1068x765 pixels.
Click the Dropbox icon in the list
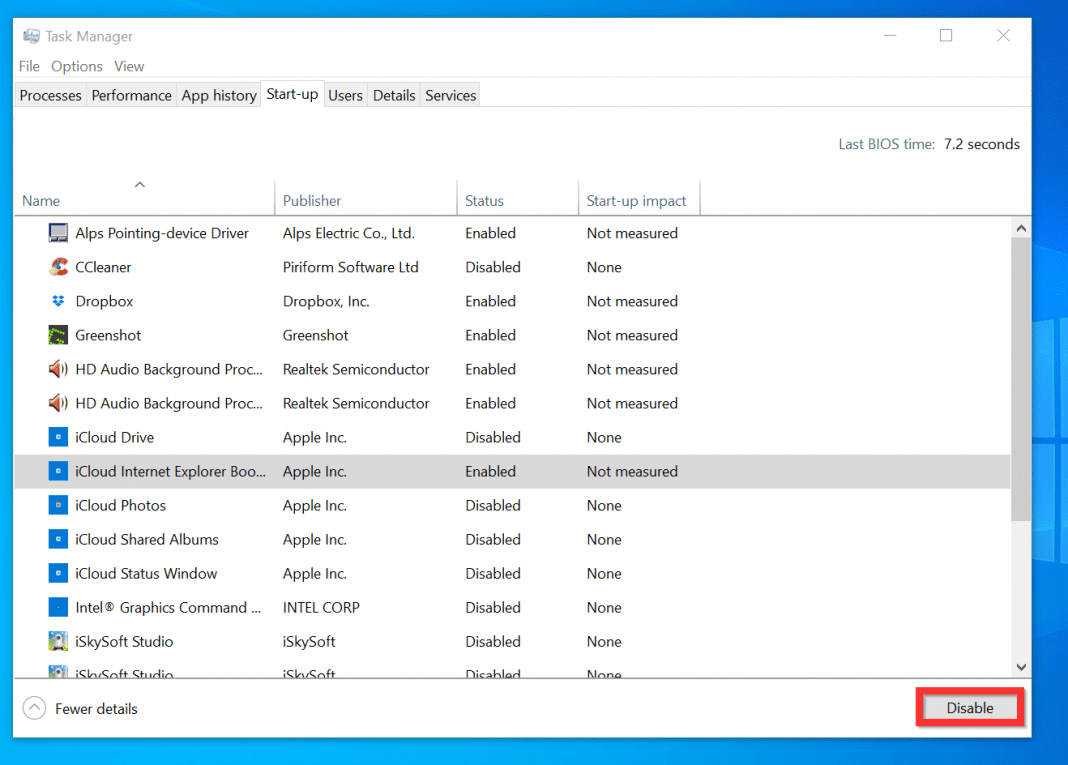[x=58, y=301]
